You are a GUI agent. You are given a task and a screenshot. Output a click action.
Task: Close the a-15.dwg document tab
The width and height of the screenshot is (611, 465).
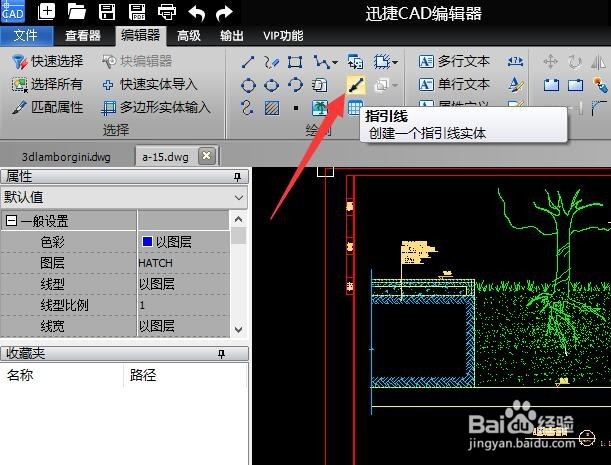(x=207, y=156)
